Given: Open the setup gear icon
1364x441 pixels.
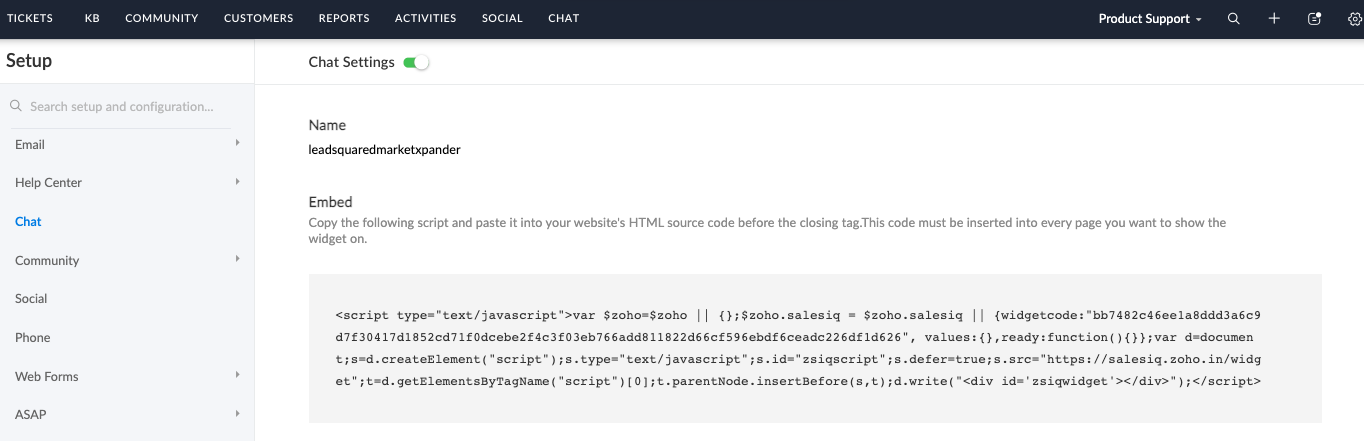Looking at the screenshot, I should pyautogui.click(x=1355, y=19).
